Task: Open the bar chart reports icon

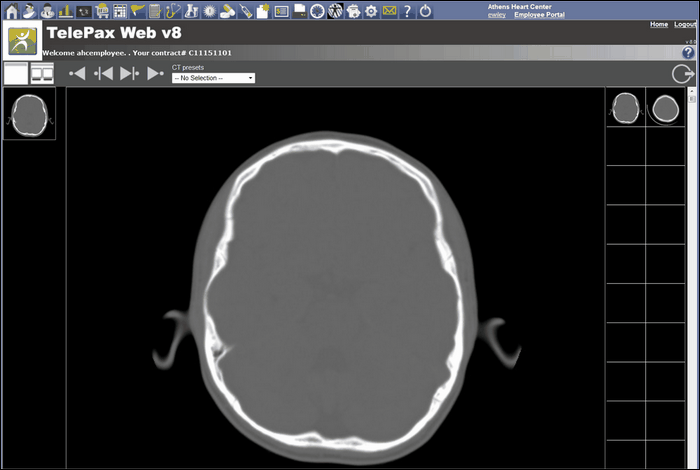Action: 65,11
